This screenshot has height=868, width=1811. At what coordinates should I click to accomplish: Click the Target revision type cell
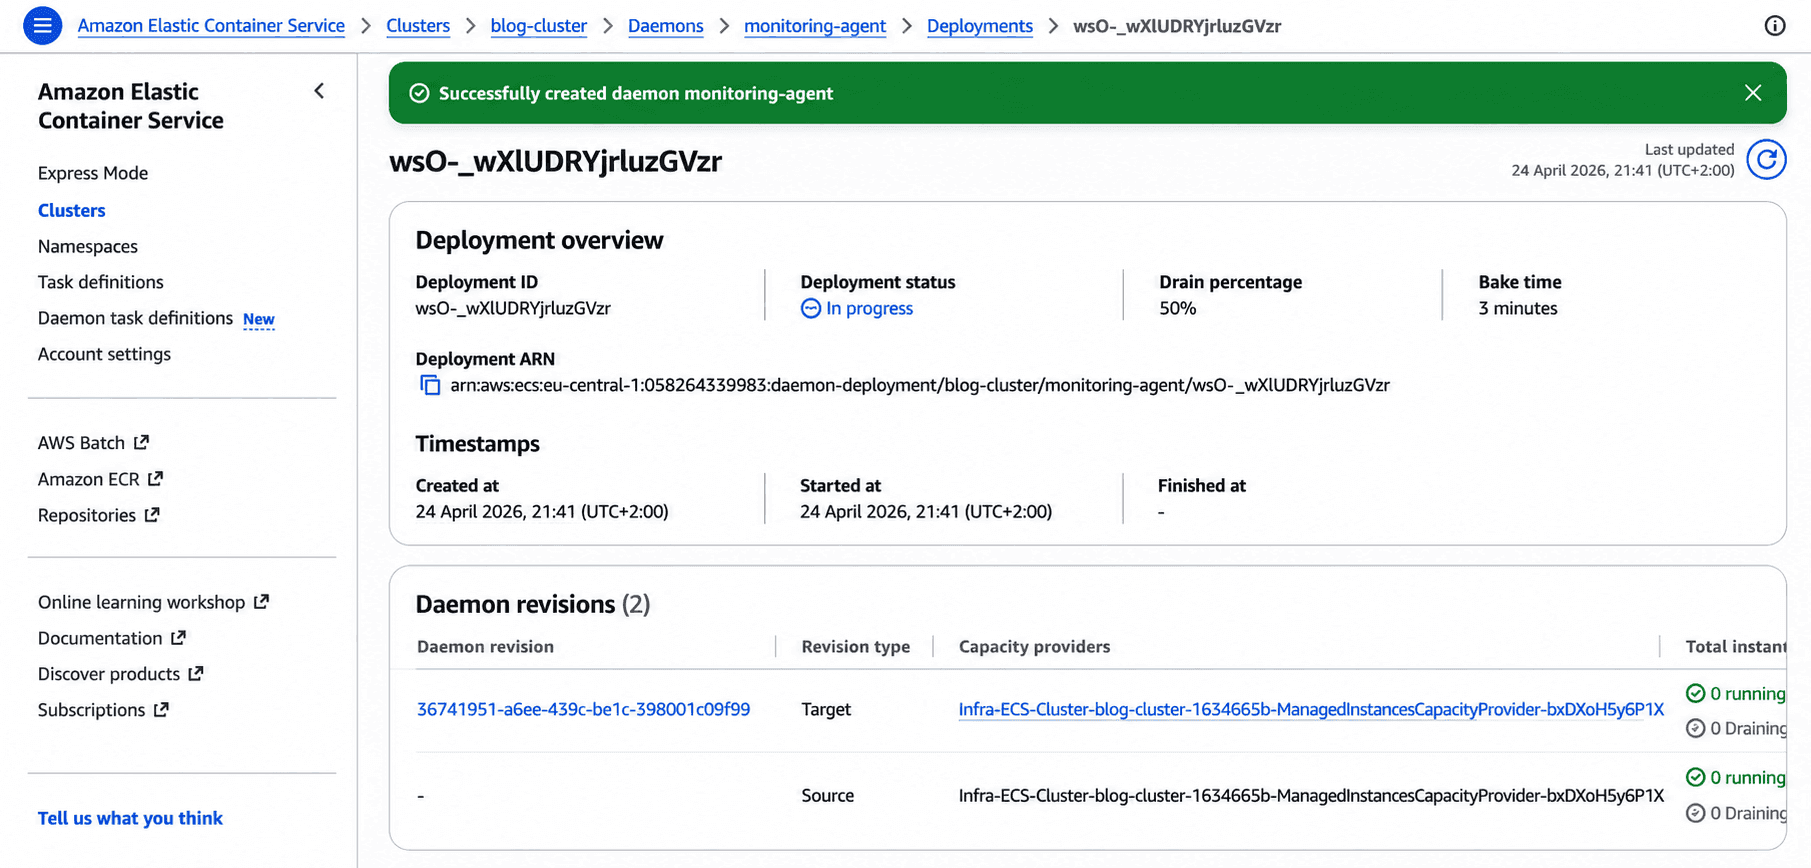[x=826, y=709]
